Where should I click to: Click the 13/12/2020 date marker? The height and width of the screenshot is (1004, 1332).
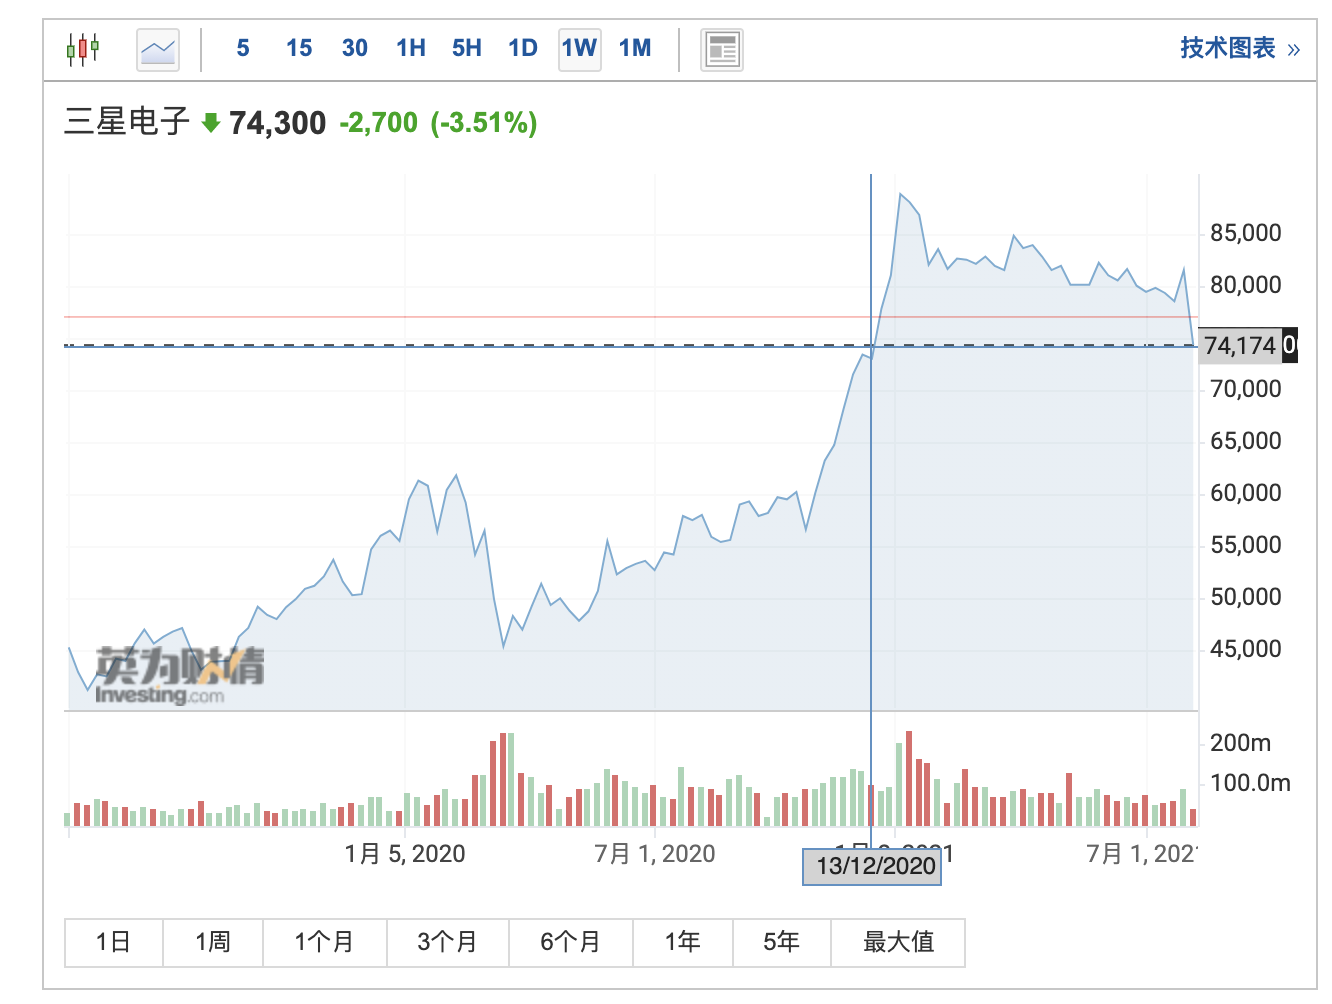872,866
